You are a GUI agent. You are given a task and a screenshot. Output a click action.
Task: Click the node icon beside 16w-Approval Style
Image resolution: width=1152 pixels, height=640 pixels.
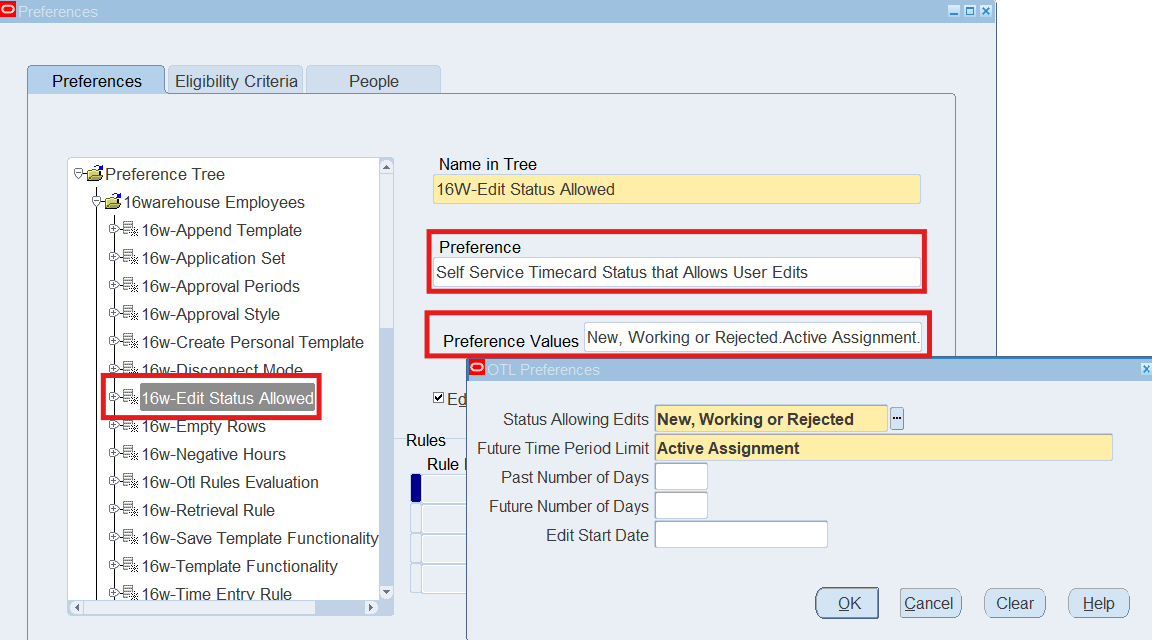pos(130,314)
